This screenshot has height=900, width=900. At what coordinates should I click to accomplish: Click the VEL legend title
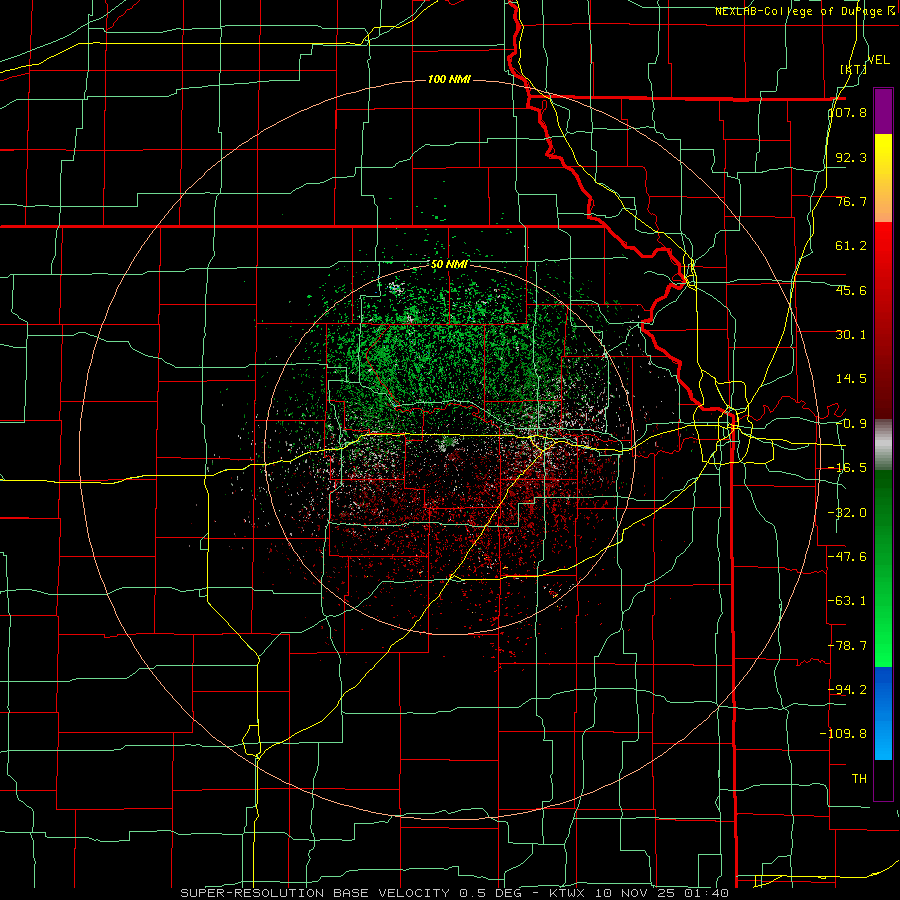coord(879,60)
